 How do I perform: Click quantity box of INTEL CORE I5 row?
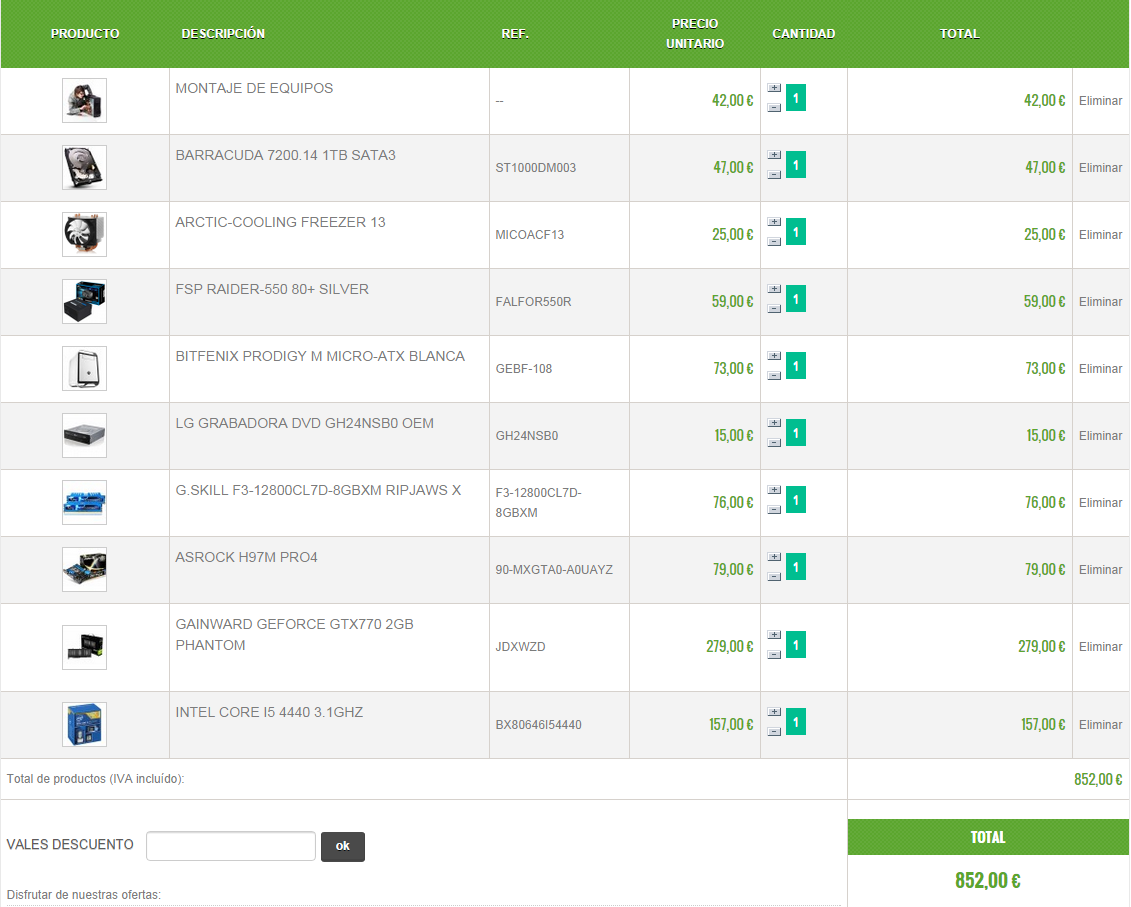796,722
